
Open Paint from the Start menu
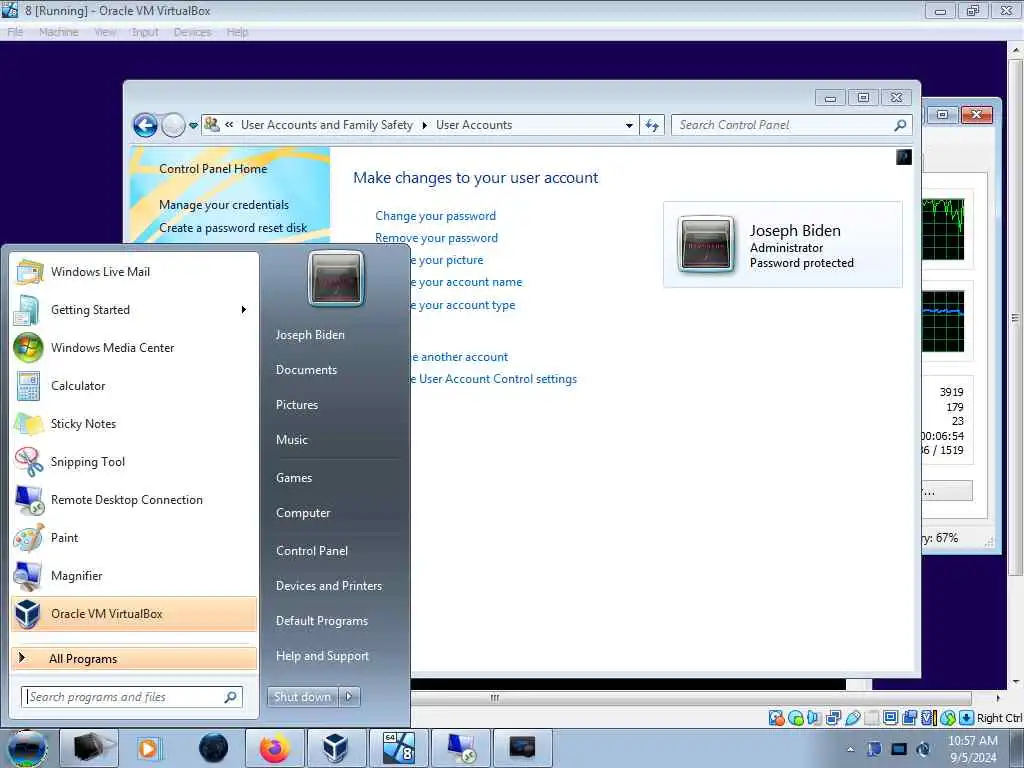[x=134, y=537]
